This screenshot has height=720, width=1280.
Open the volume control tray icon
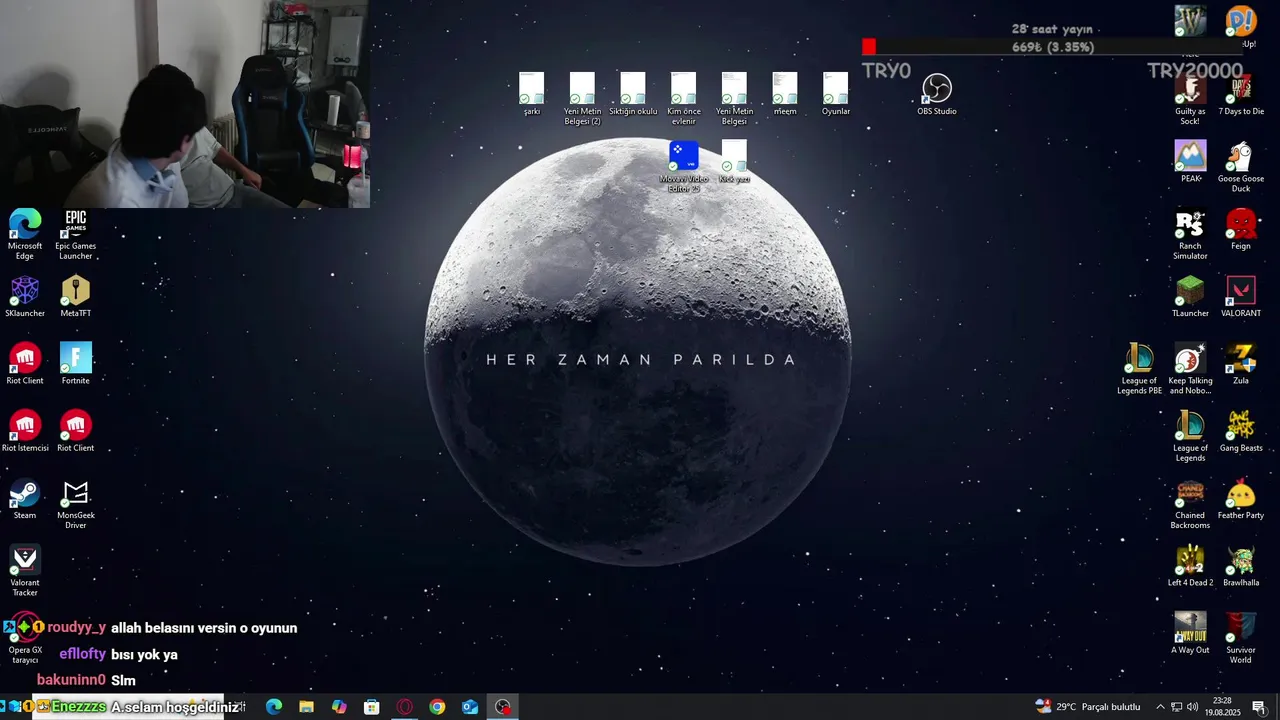pyautogui.click(x=1193, y=707)
